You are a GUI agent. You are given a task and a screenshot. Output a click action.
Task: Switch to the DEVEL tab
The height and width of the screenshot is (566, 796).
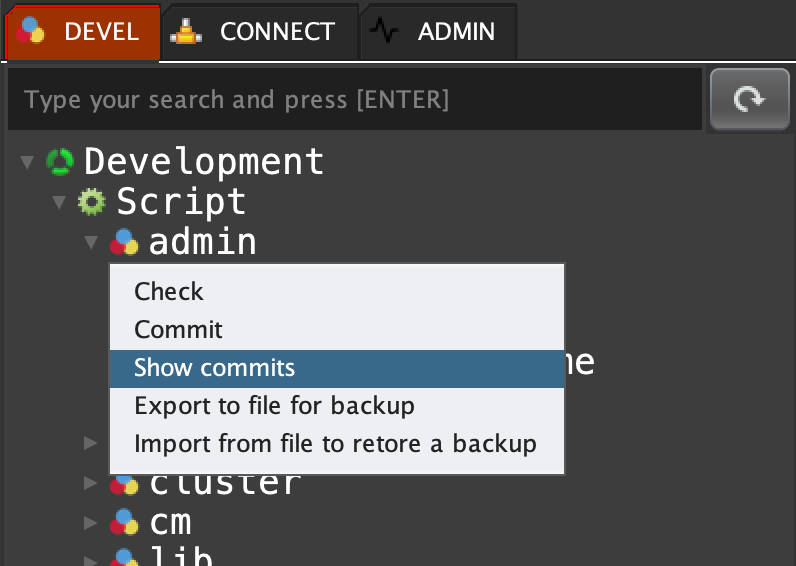click(x=82, y=31)
